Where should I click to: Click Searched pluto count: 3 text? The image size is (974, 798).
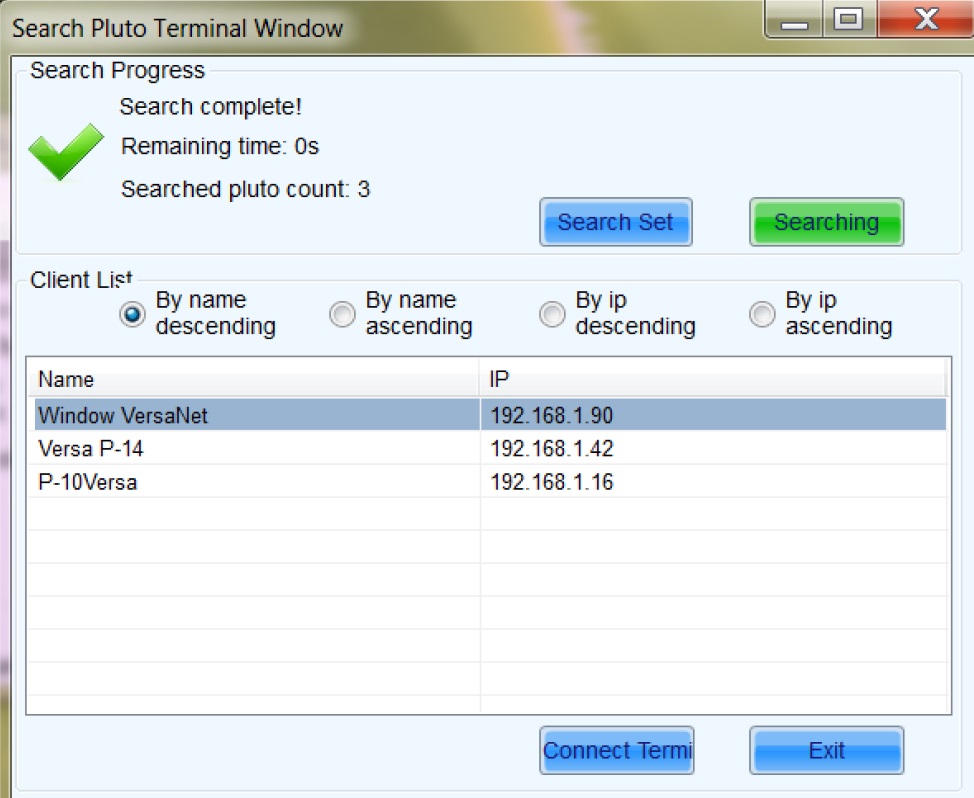click(x=245, y=189)
